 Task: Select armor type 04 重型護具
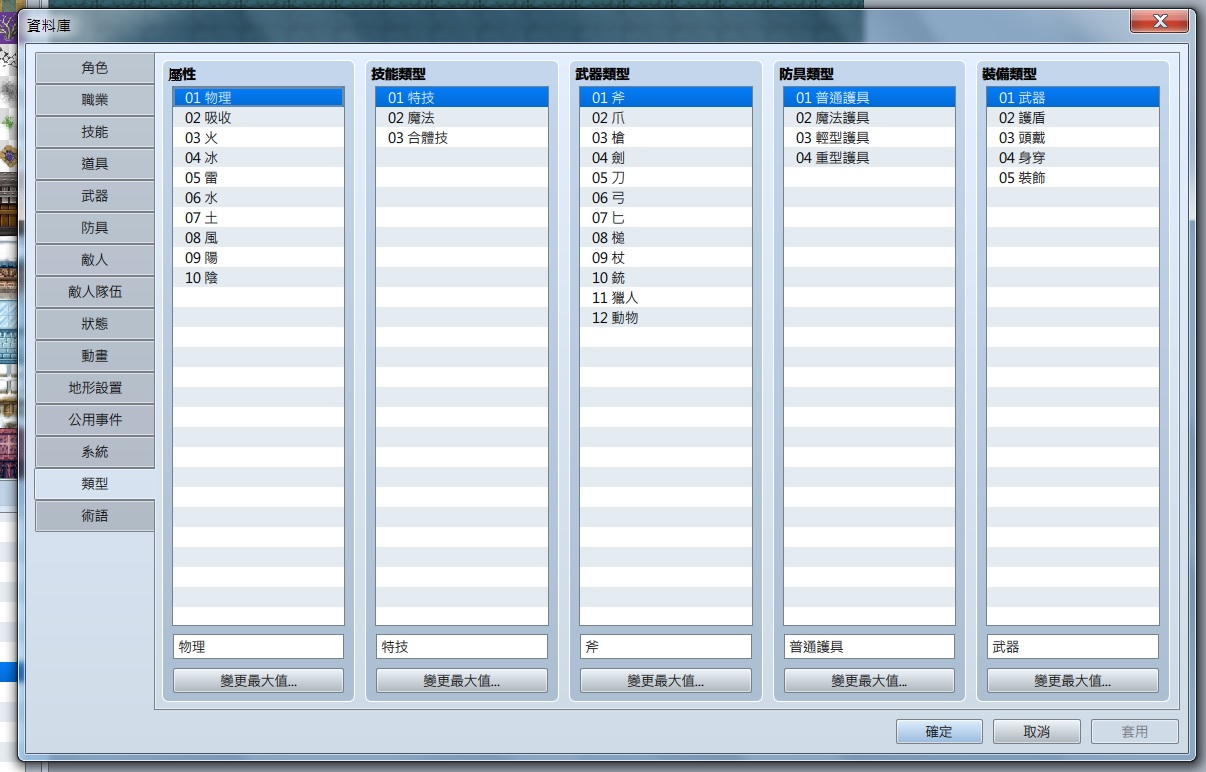tap(870, 158)
